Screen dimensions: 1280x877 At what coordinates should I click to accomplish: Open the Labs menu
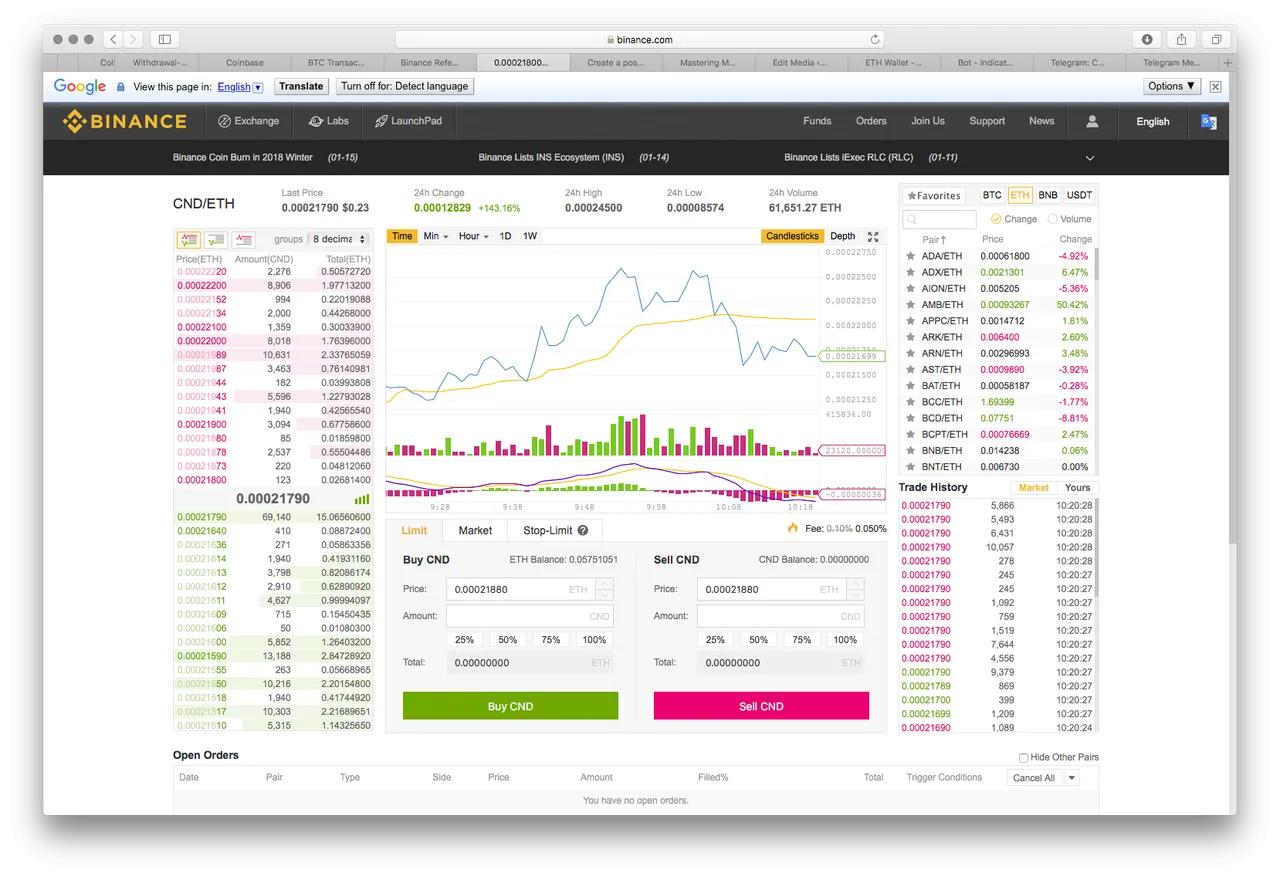click(x=329, y=121)
